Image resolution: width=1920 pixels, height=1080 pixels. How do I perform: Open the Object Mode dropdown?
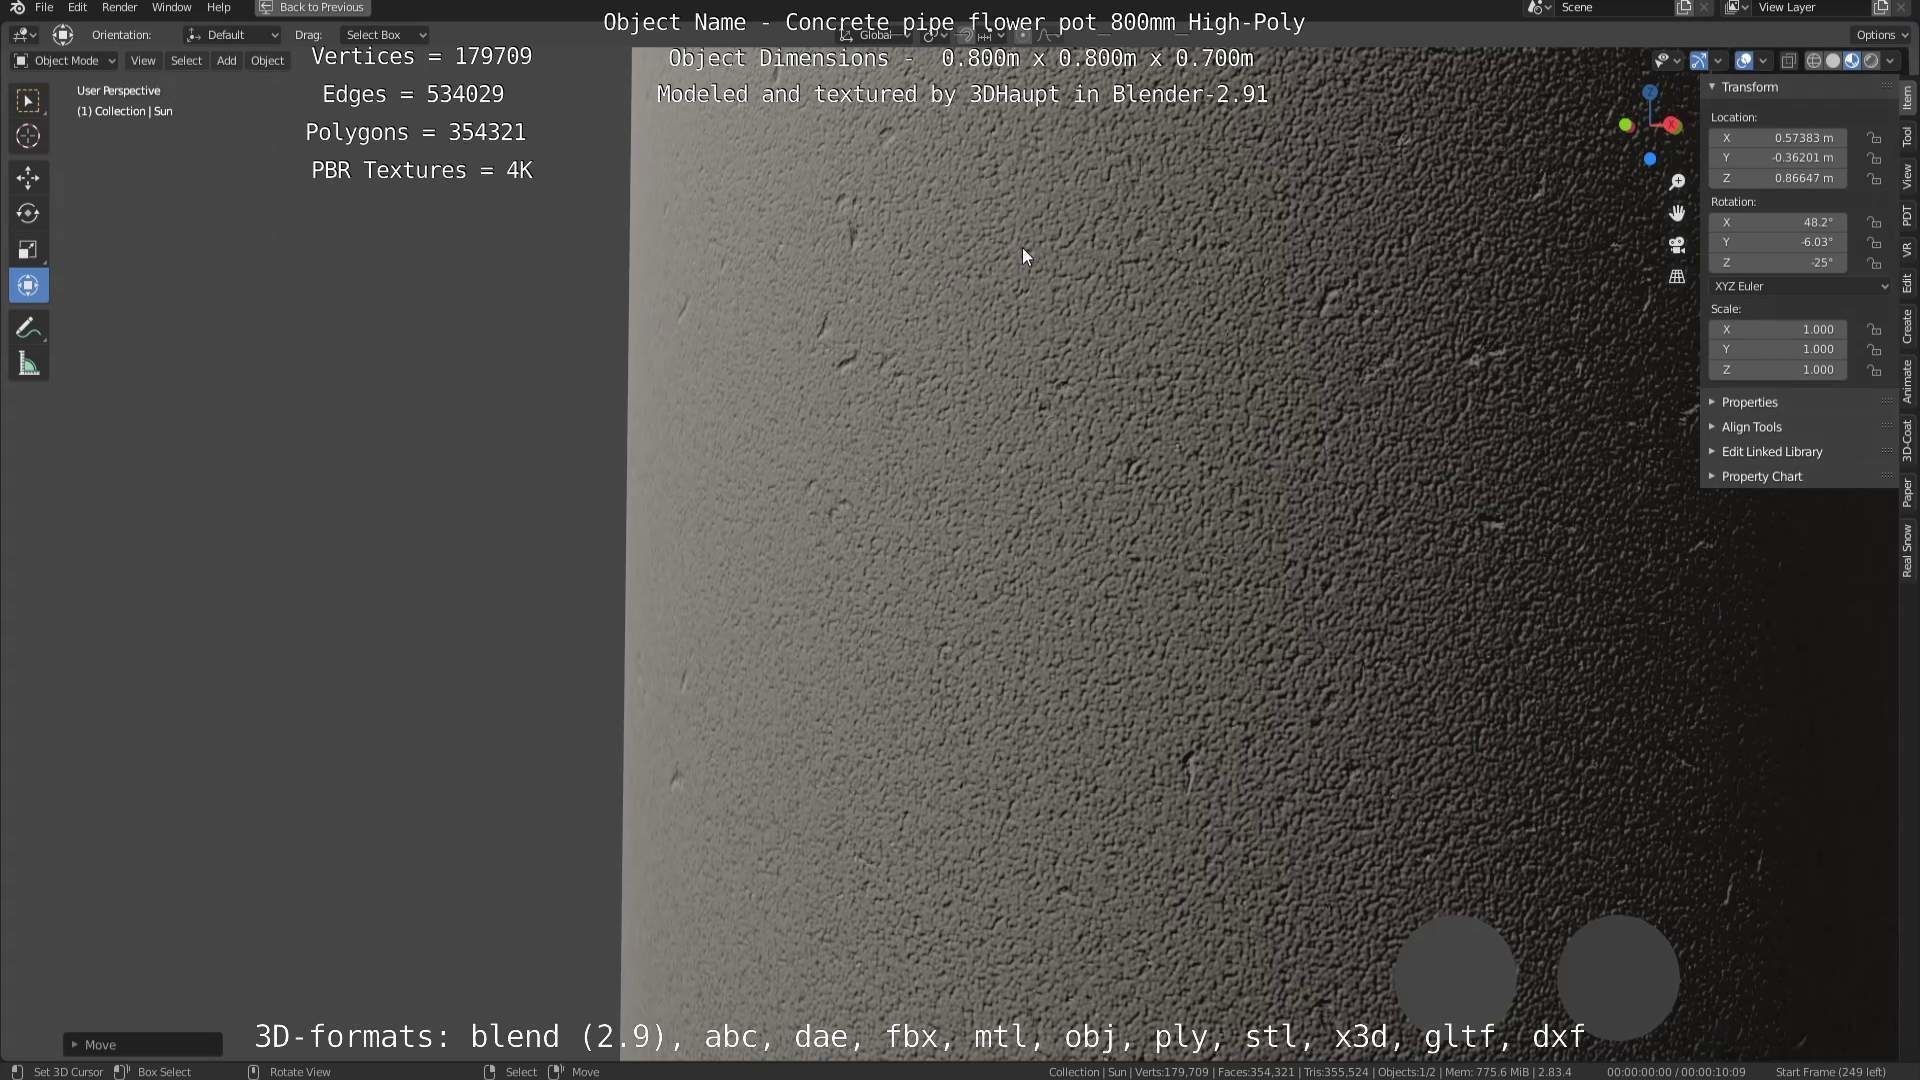[x=65, y=61]
